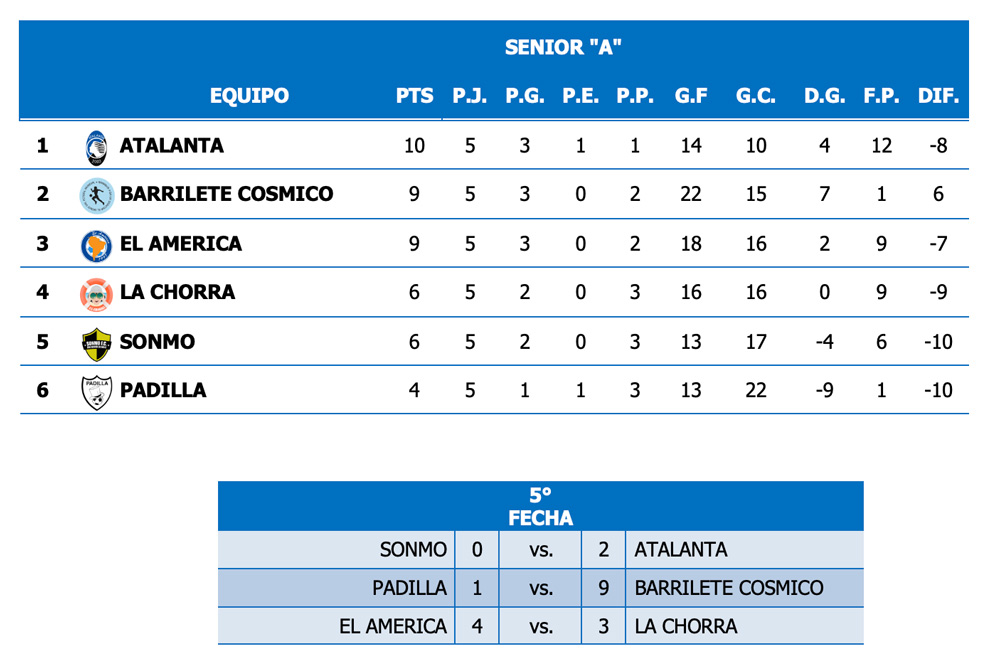Click the El America team crest
The width and height of the screenshot is (1000, 660).
(96, 245)
